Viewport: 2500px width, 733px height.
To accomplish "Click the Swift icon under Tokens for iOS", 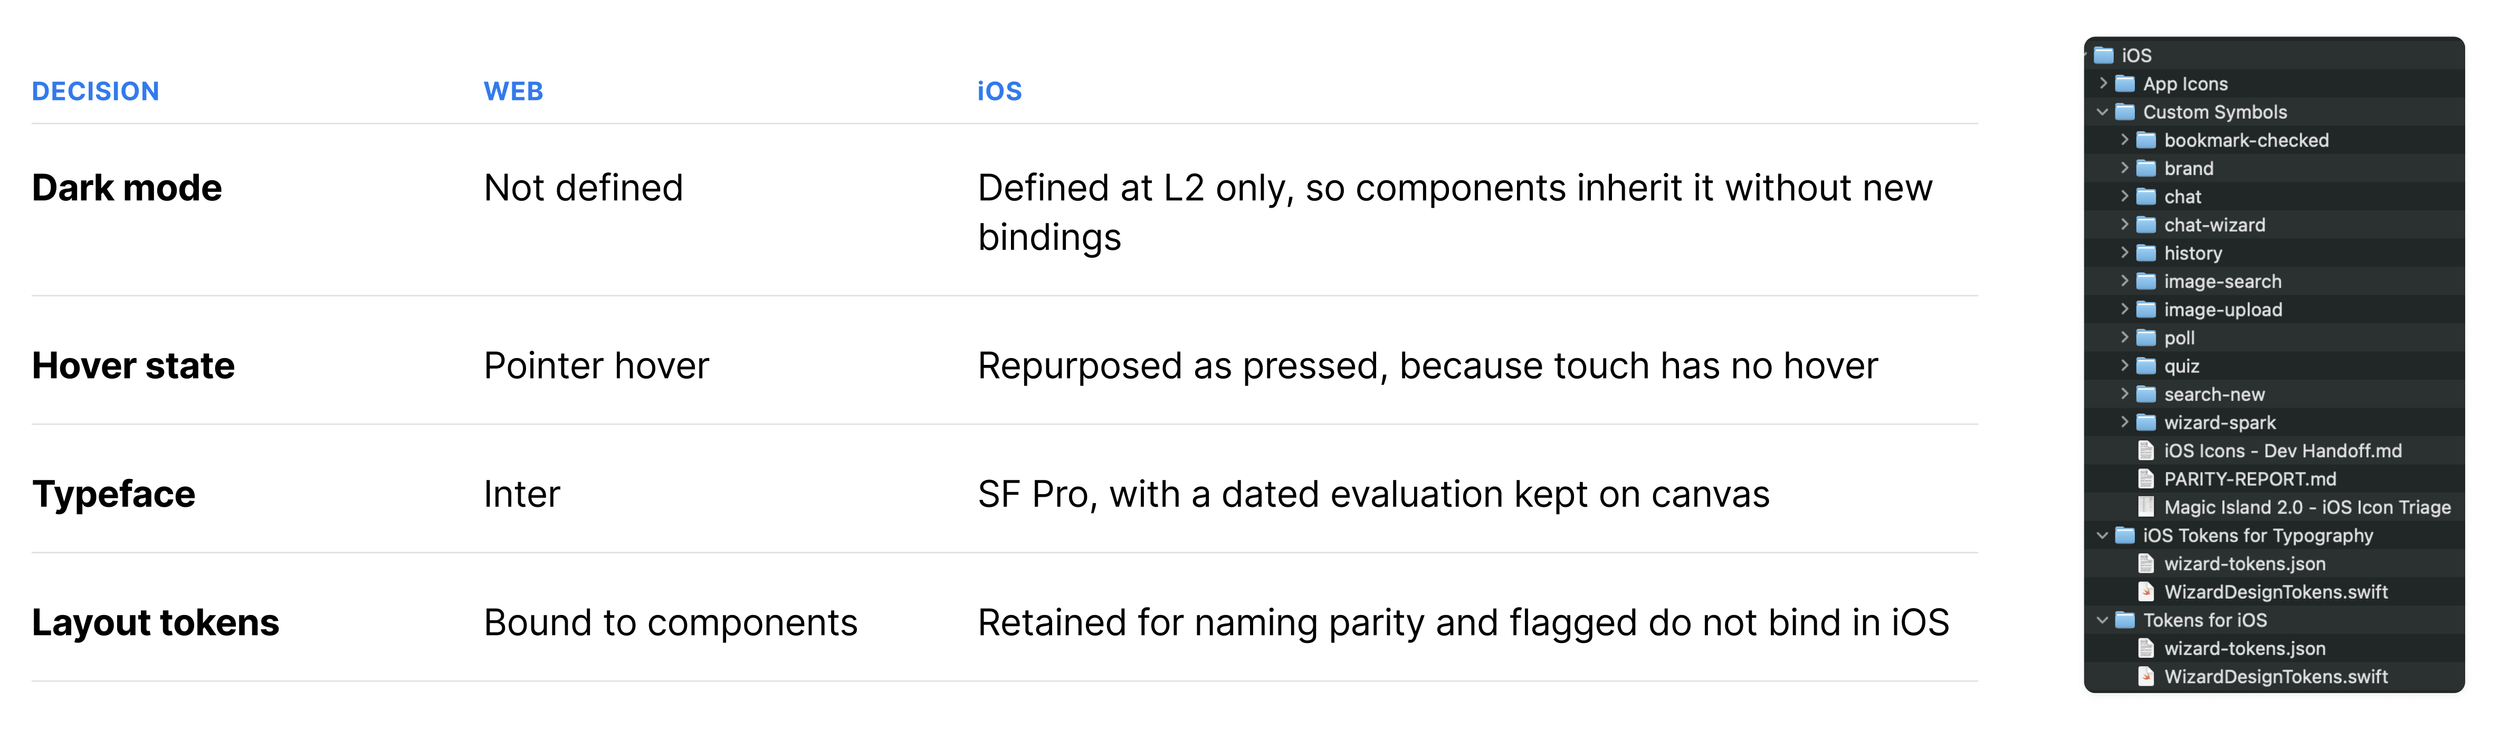I will point(2145,677).
